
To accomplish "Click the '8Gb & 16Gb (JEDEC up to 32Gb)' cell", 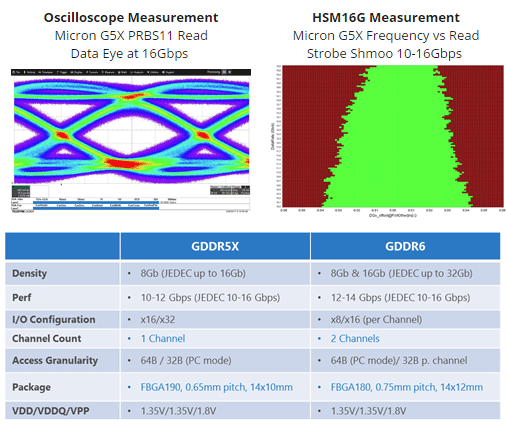I will (x=405, y=273).
